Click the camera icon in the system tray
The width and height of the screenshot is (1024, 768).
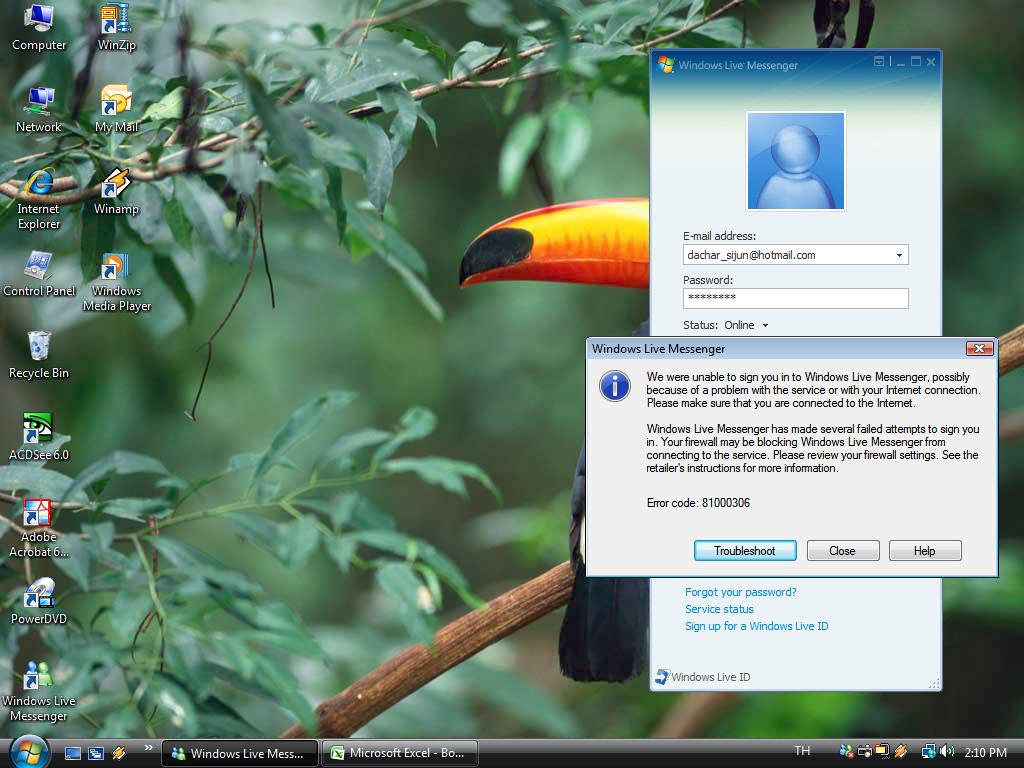(x=865, y=752)
